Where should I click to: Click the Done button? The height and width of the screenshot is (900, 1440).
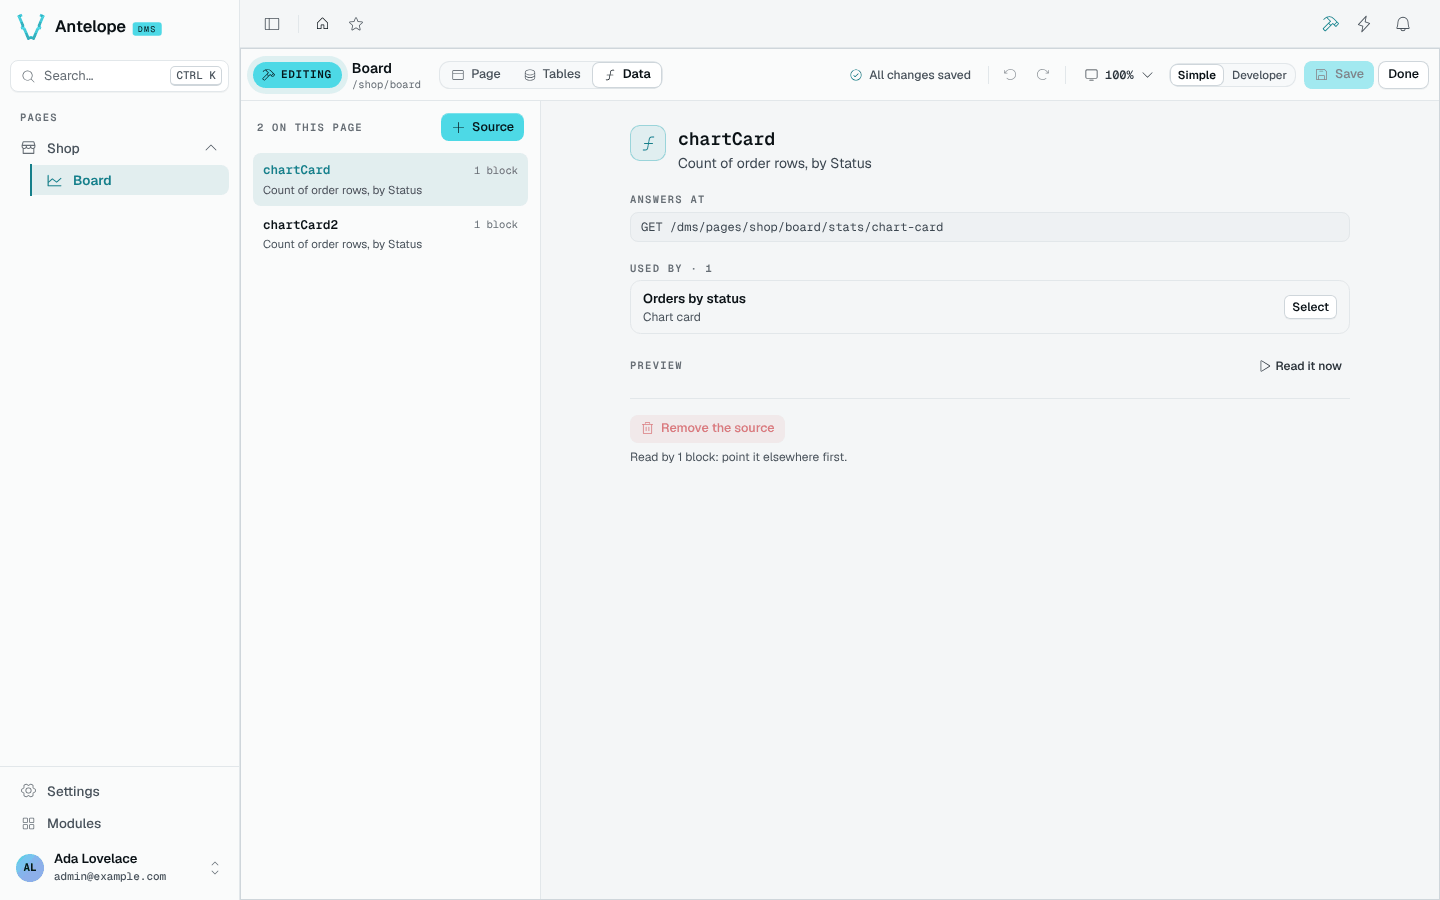pos(1403,75)
